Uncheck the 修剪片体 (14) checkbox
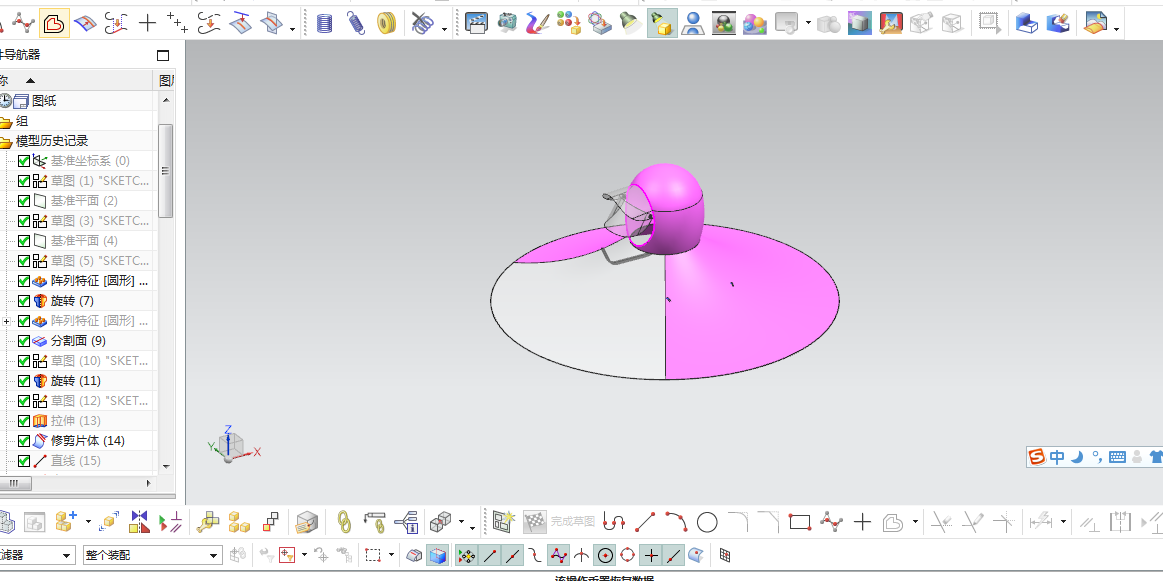Screen dimensions: 1163x581 tap(24, 441)
